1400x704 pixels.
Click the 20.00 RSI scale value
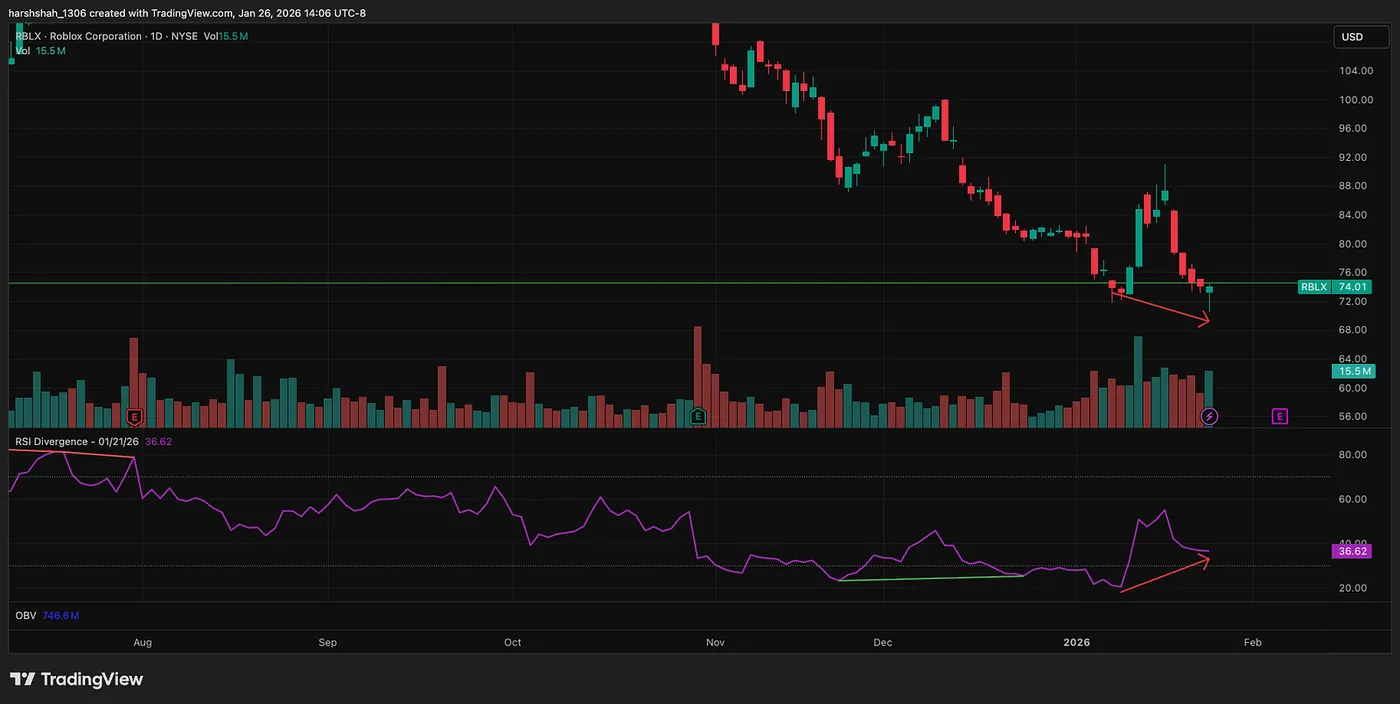1353,588
